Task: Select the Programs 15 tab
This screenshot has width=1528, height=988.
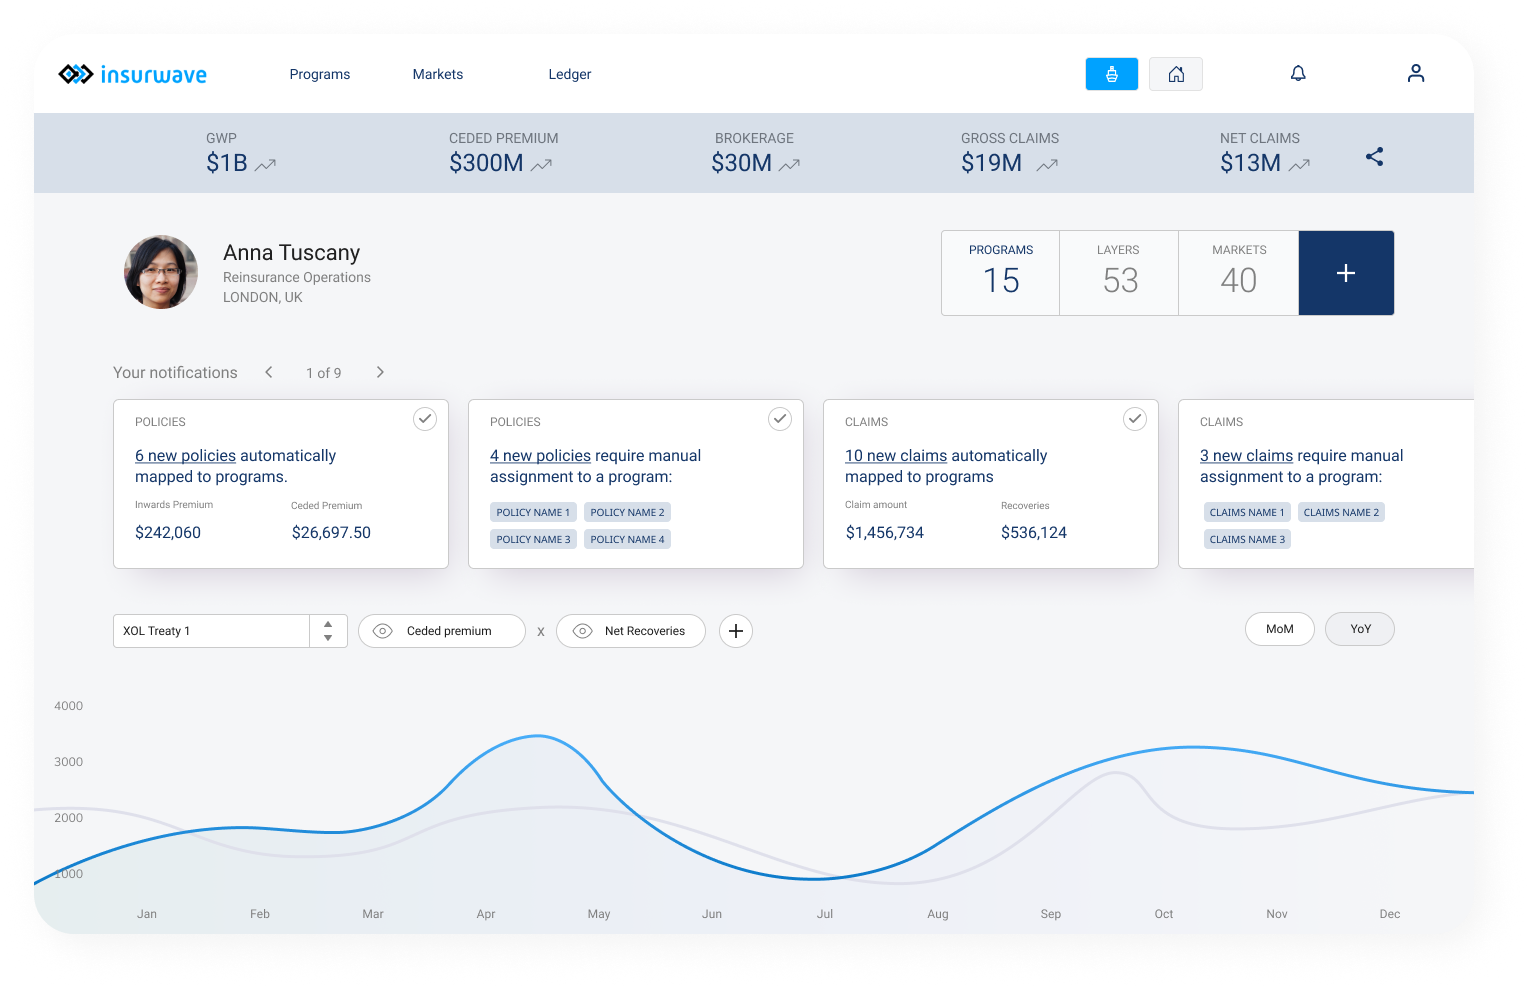Action: [x=1001, y=273]
